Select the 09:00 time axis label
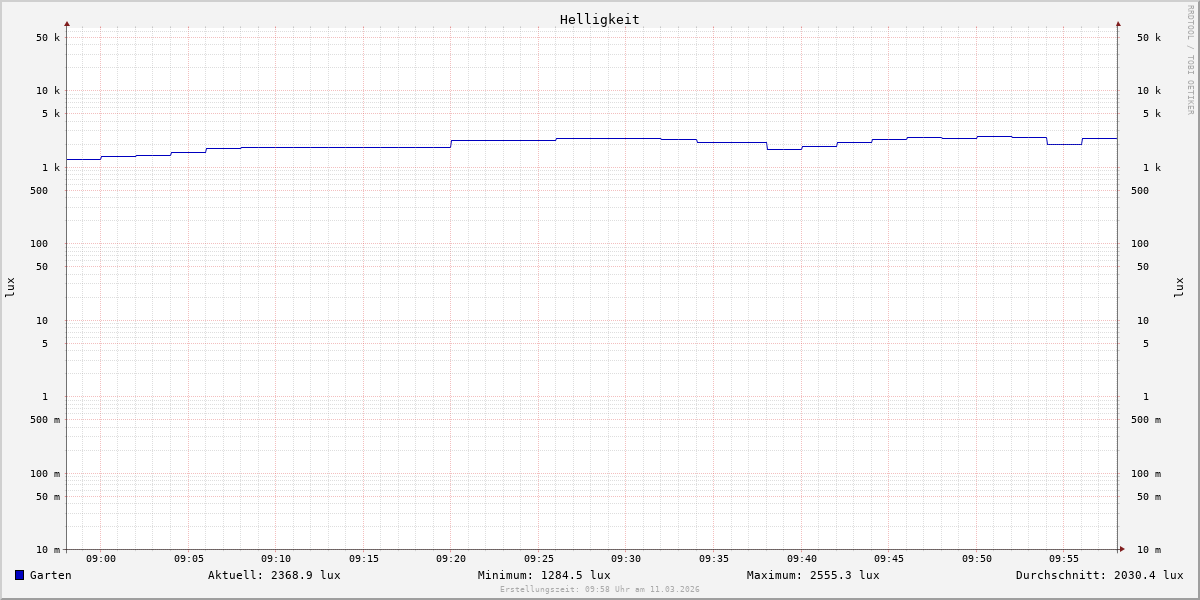 [x=101, y=559]
